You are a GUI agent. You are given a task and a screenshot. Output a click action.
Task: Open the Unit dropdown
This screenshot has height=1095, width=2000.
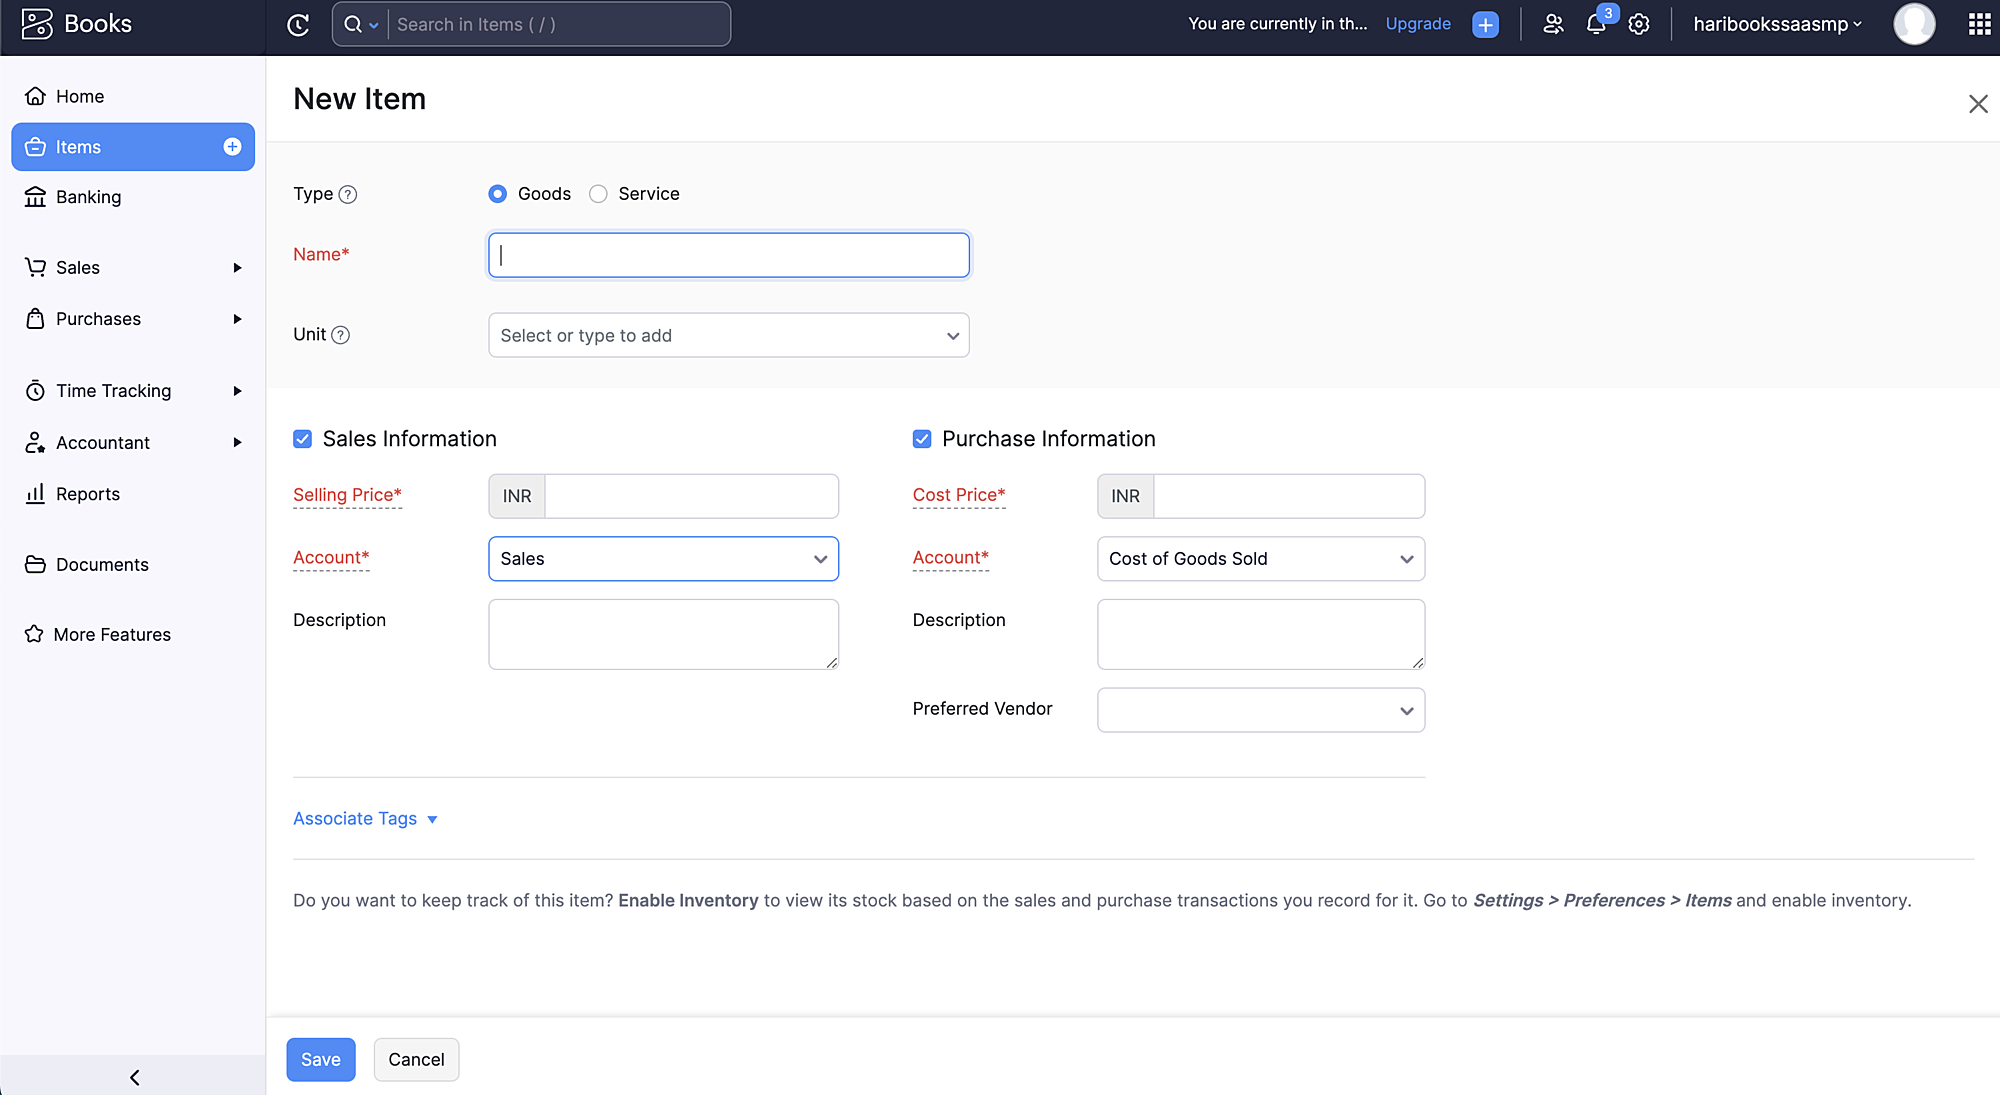[x=728, y=336]
